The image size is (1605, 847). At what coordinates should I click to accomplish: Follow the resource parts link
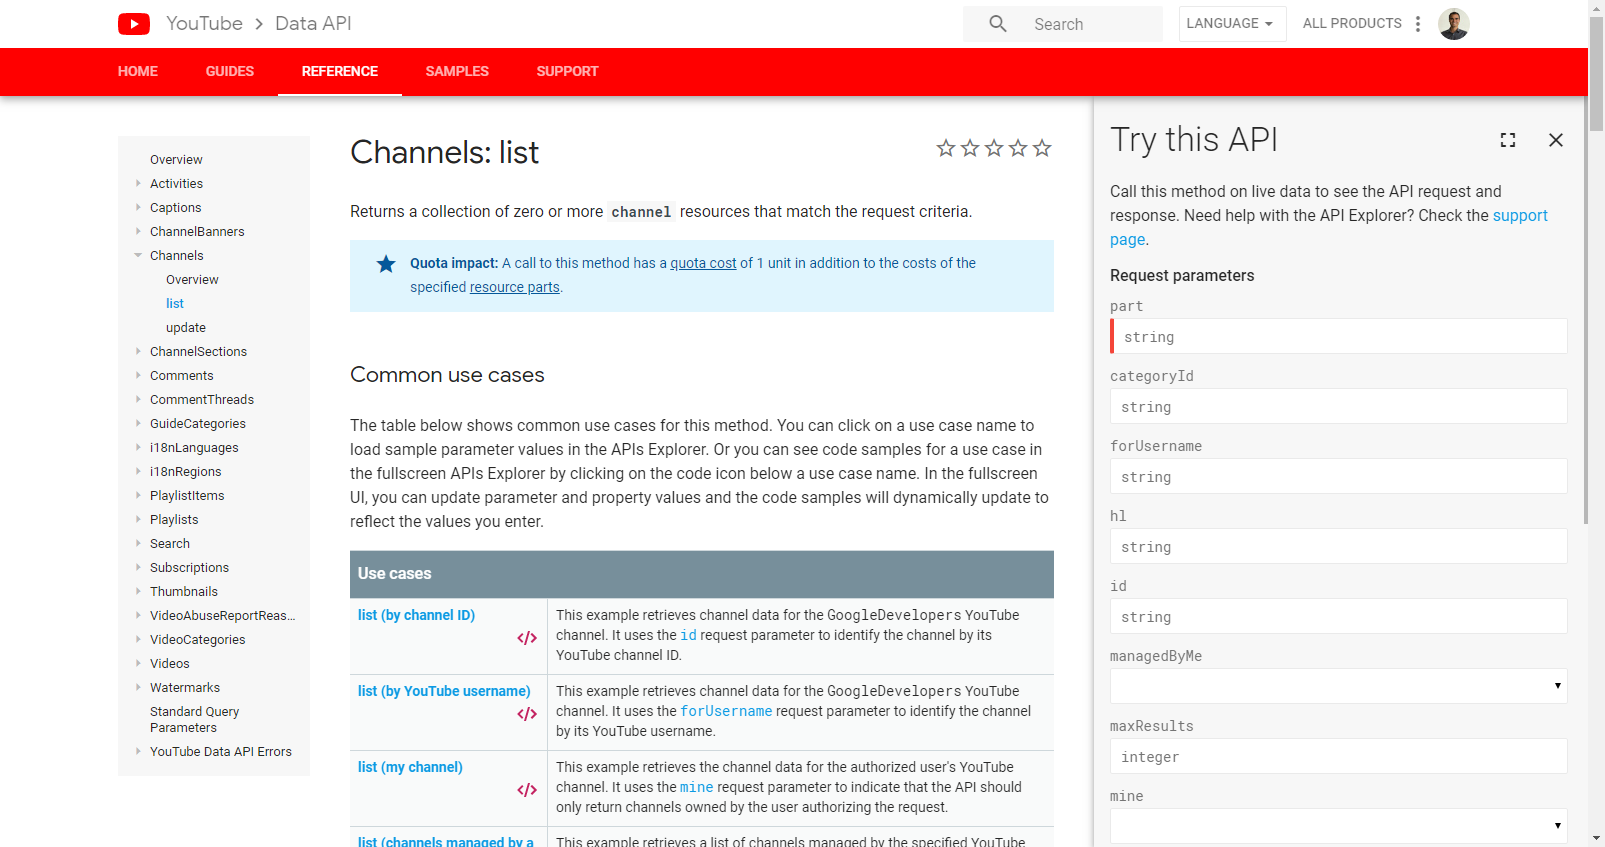pos(515,287)
